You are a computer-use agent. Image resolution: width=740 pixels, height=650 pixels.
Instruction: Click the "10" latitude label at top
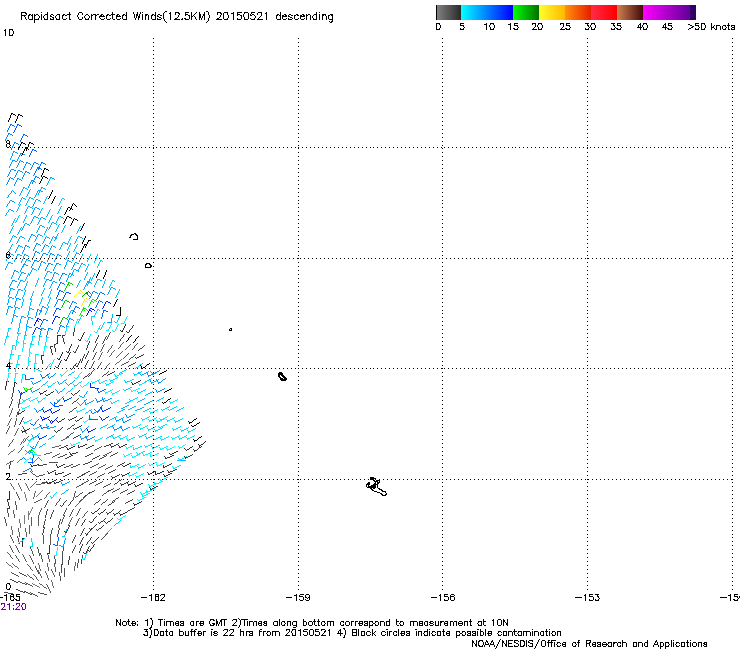point(8,33)
